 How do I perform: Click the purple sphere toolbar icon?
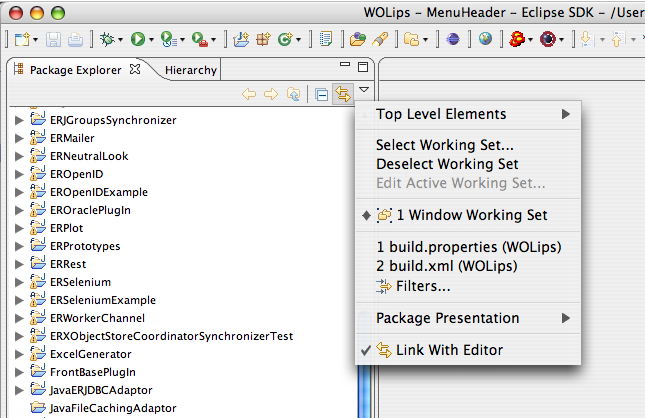coord(453,39)
